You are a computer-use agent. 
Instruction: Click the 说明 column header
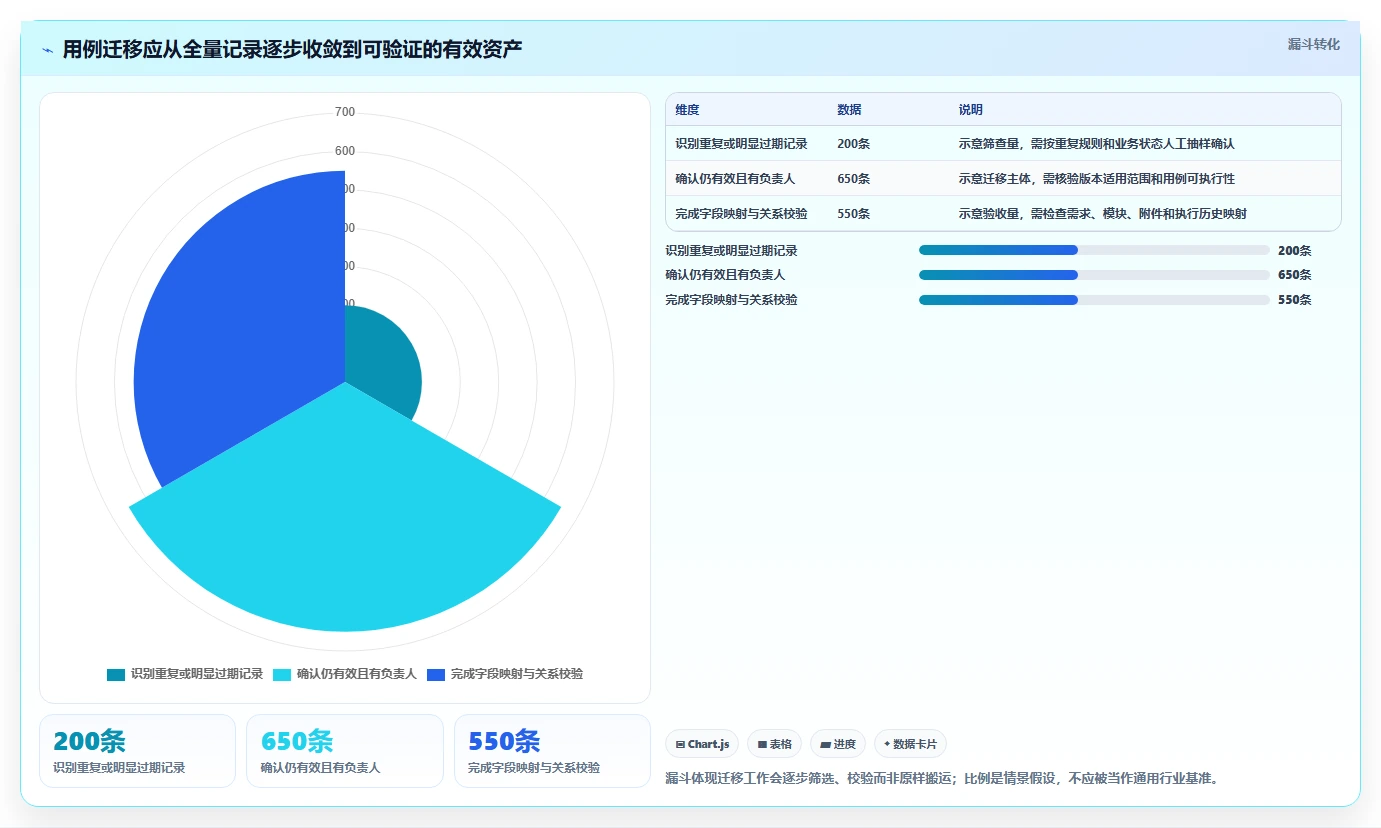(x=970, y=110)
